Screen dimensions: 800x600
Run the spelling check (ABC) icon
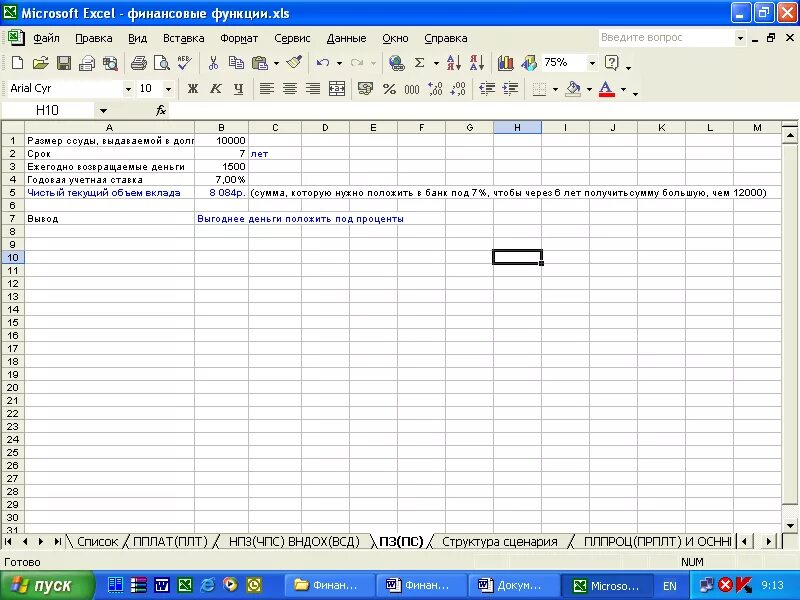click(x=185, y=63)
